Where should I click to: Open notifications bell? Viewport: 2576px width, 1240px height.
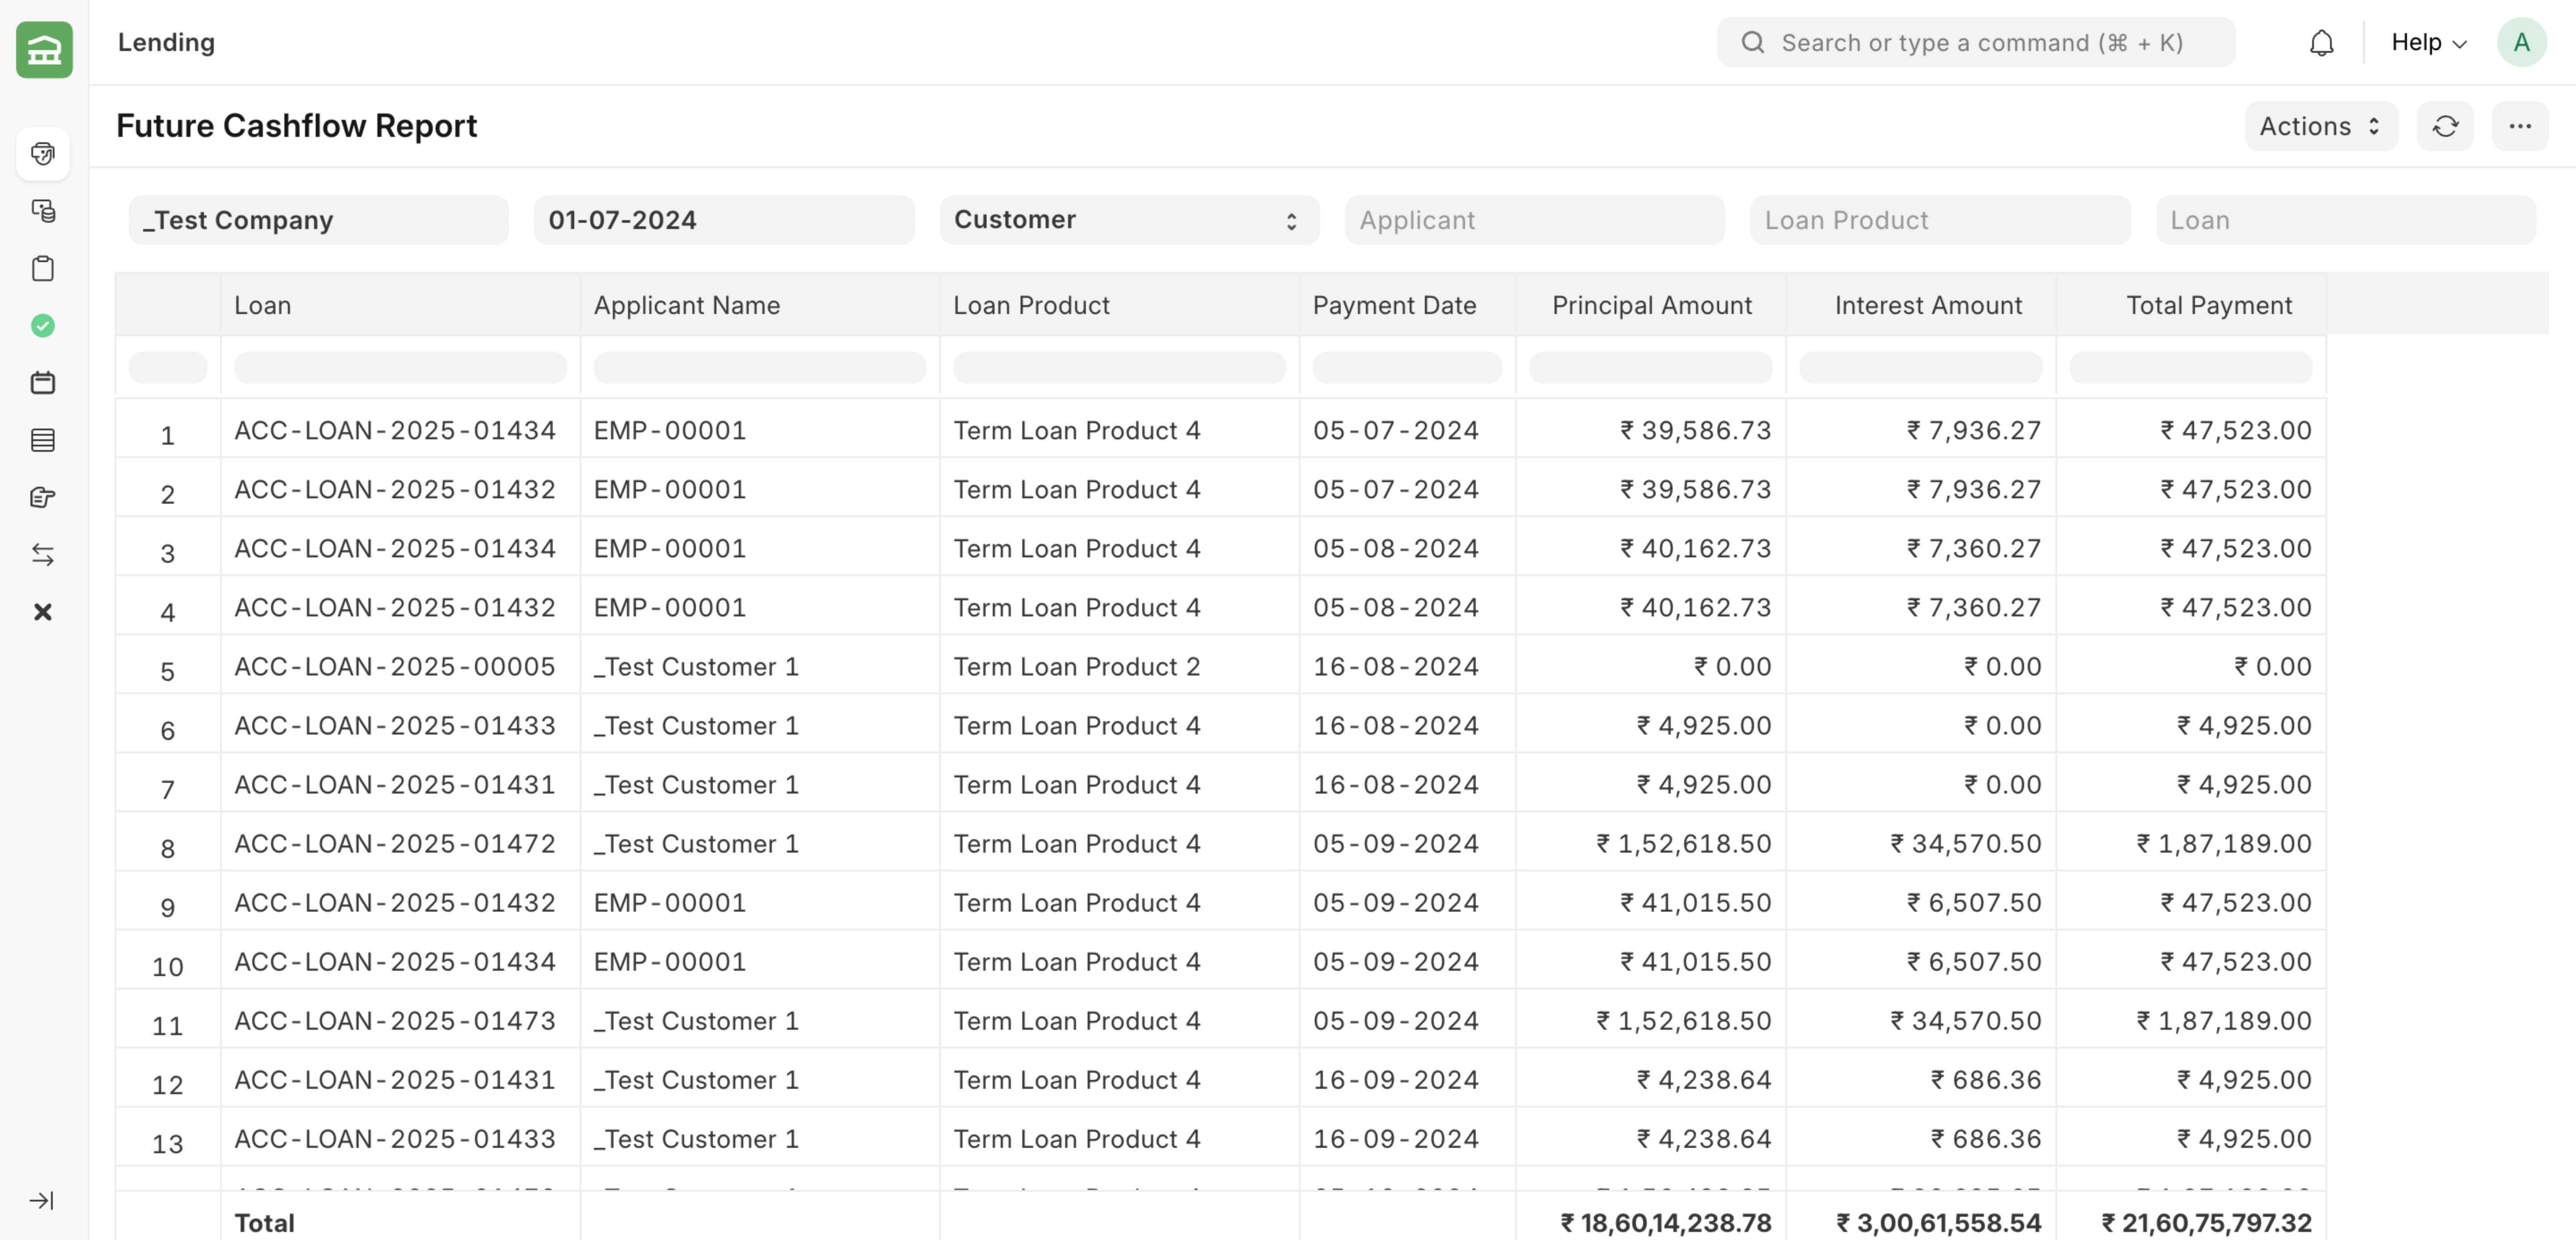[x=2322, y=43]
